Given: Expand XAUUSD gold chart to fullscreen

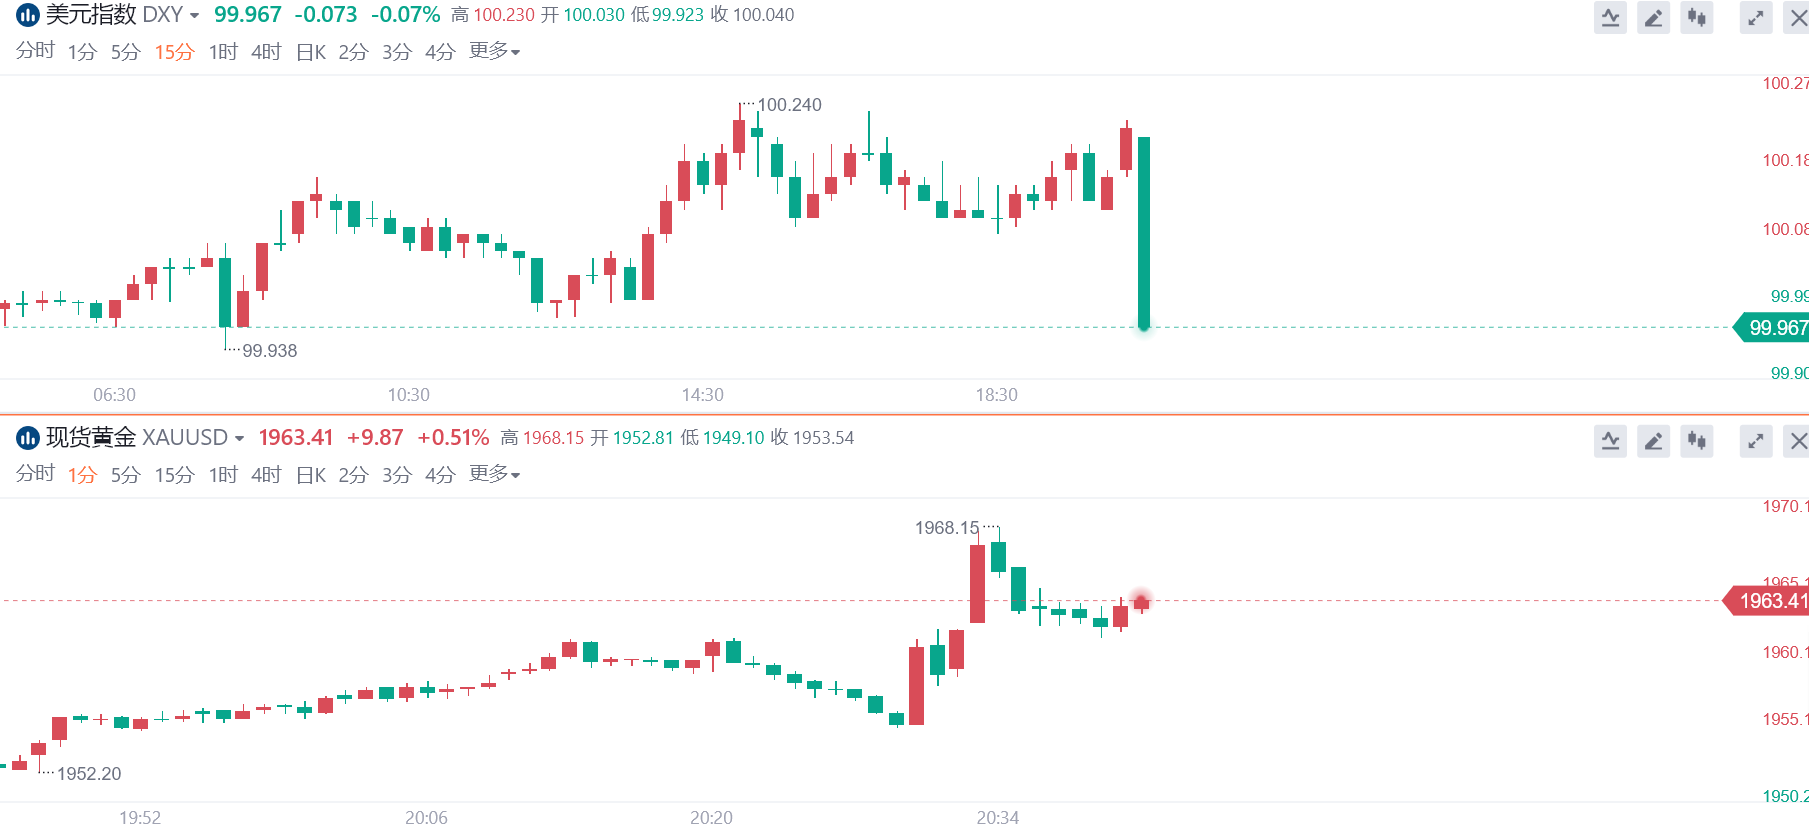Looking at the screenshot, I should (x=1755, y=441).
